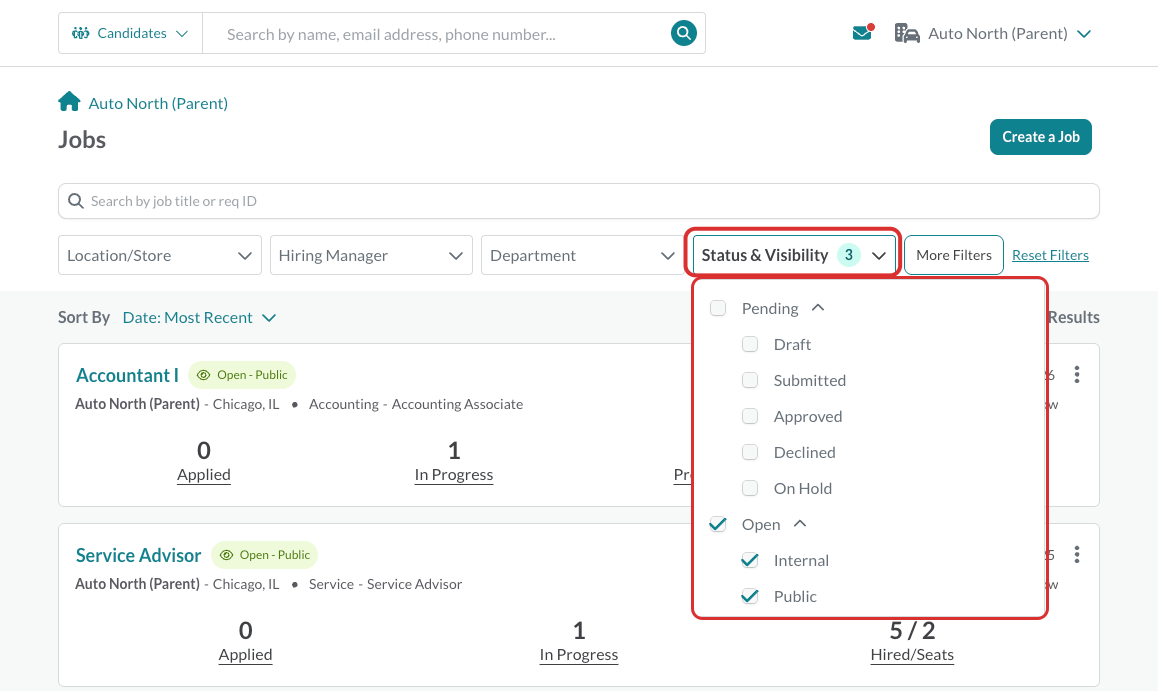Image resolution: width=1158 pixels, height=691 pixels.
Task: Open the Candidates search-type dropdown
Action: point(130,33)
